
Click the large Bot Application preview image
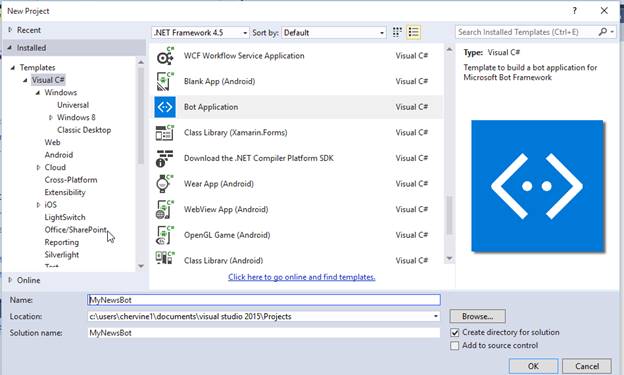tap(537, 186)
